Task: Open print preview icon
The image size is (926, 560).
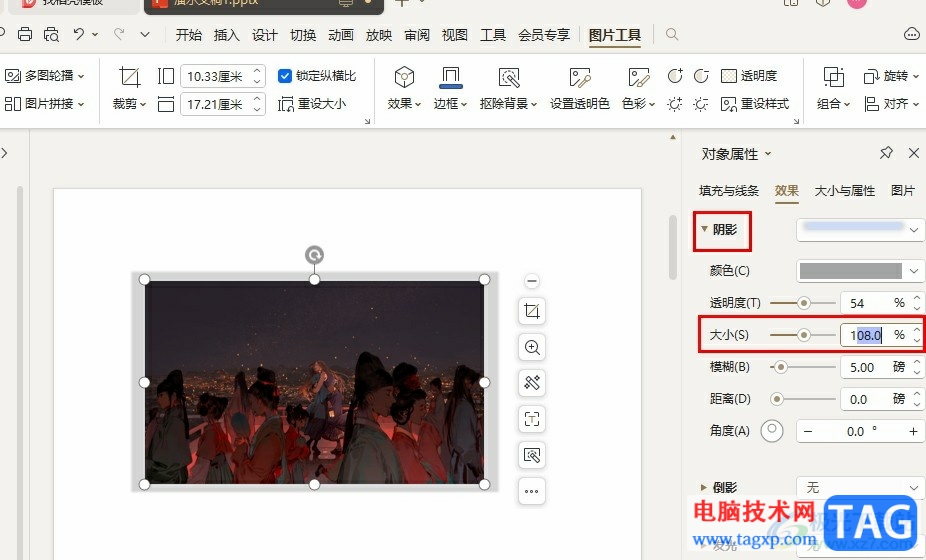Action: tap(51, 34)
